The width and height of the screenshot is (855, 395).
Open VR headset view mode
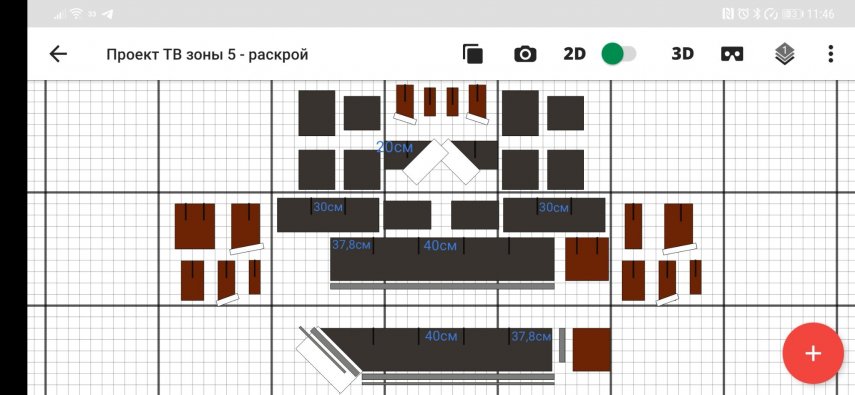732,54
